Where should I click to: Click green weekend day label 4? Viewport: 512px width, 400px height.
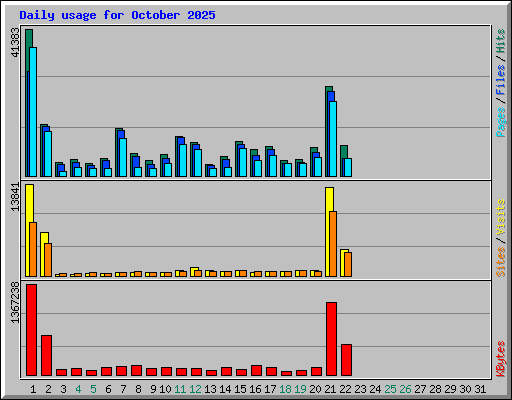point(78,389)
